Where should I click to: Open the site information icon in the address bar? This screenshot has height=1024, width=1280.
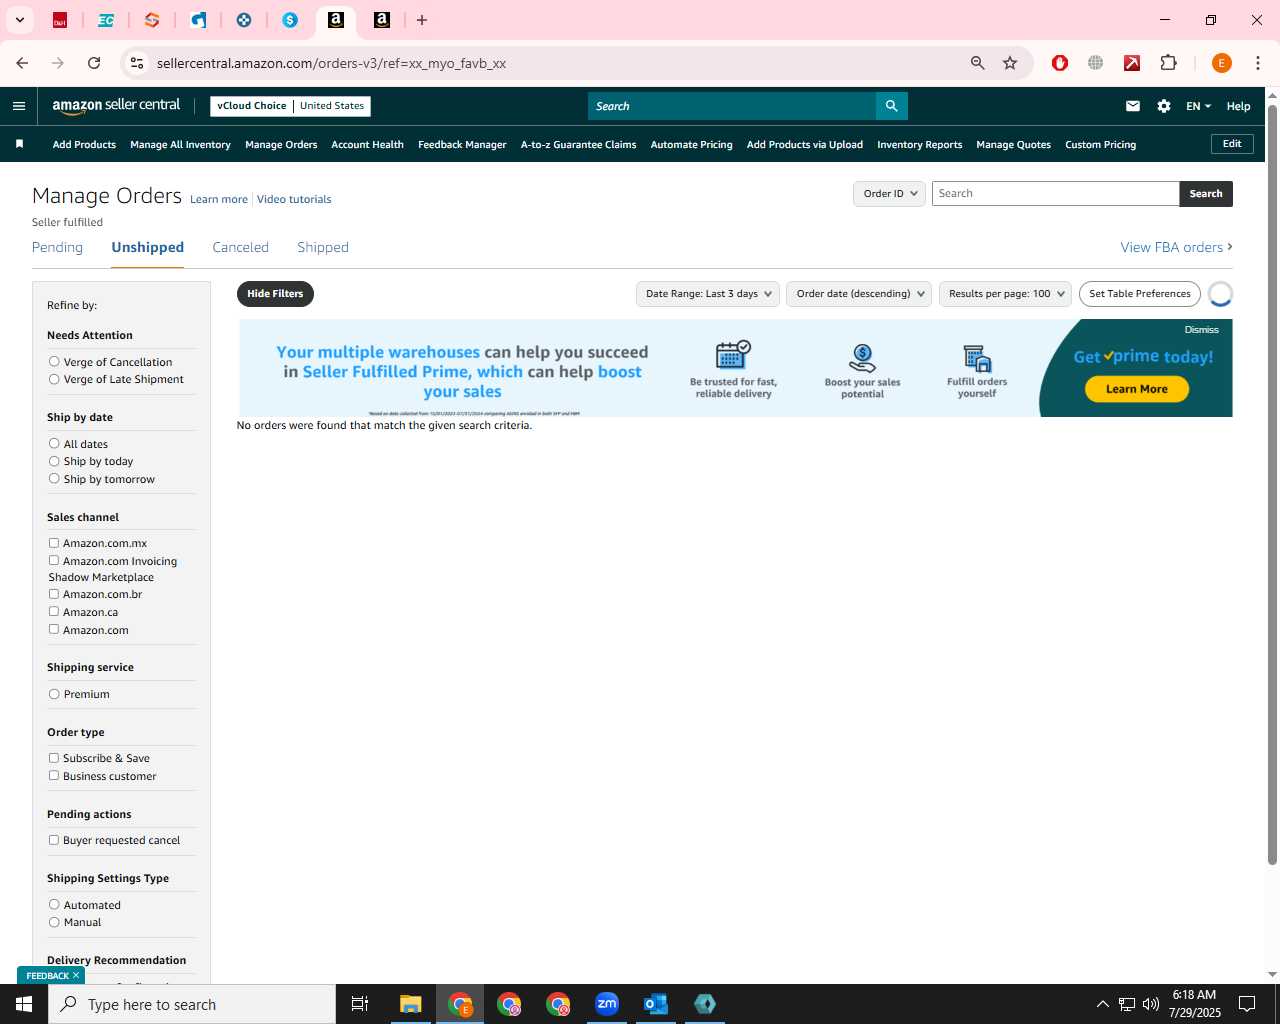(137, 63)
